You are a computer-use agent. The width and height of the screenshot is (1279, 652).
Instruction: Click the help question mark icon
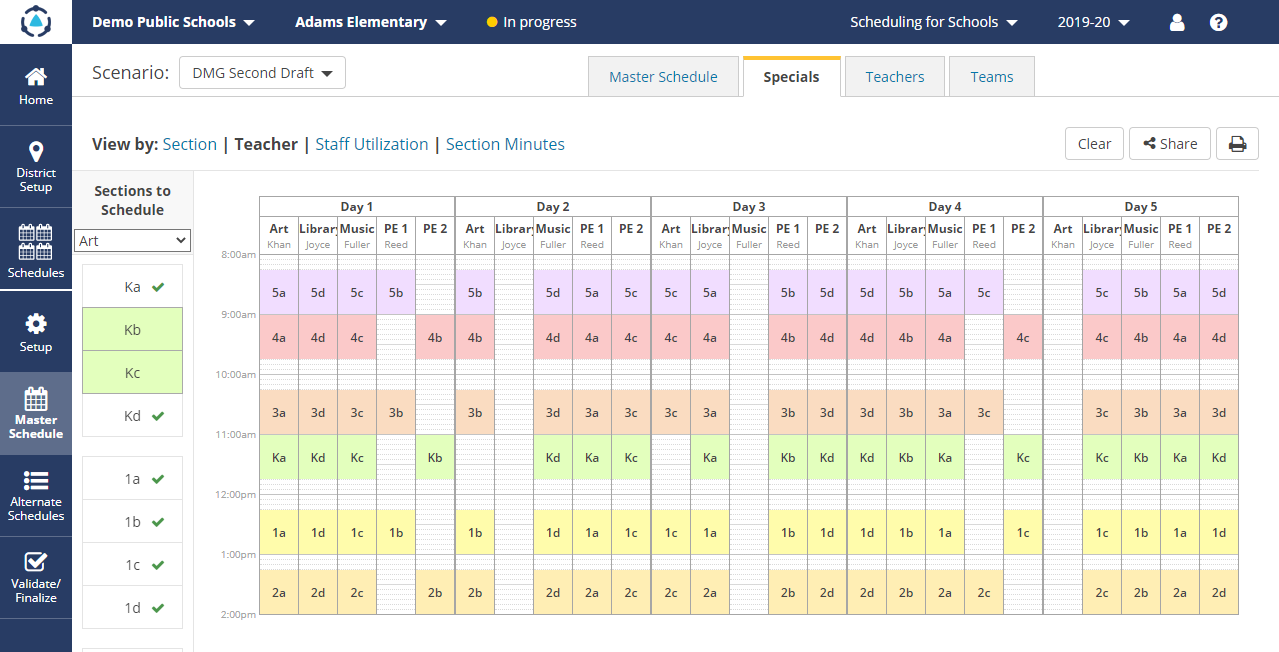(1218, 21)
